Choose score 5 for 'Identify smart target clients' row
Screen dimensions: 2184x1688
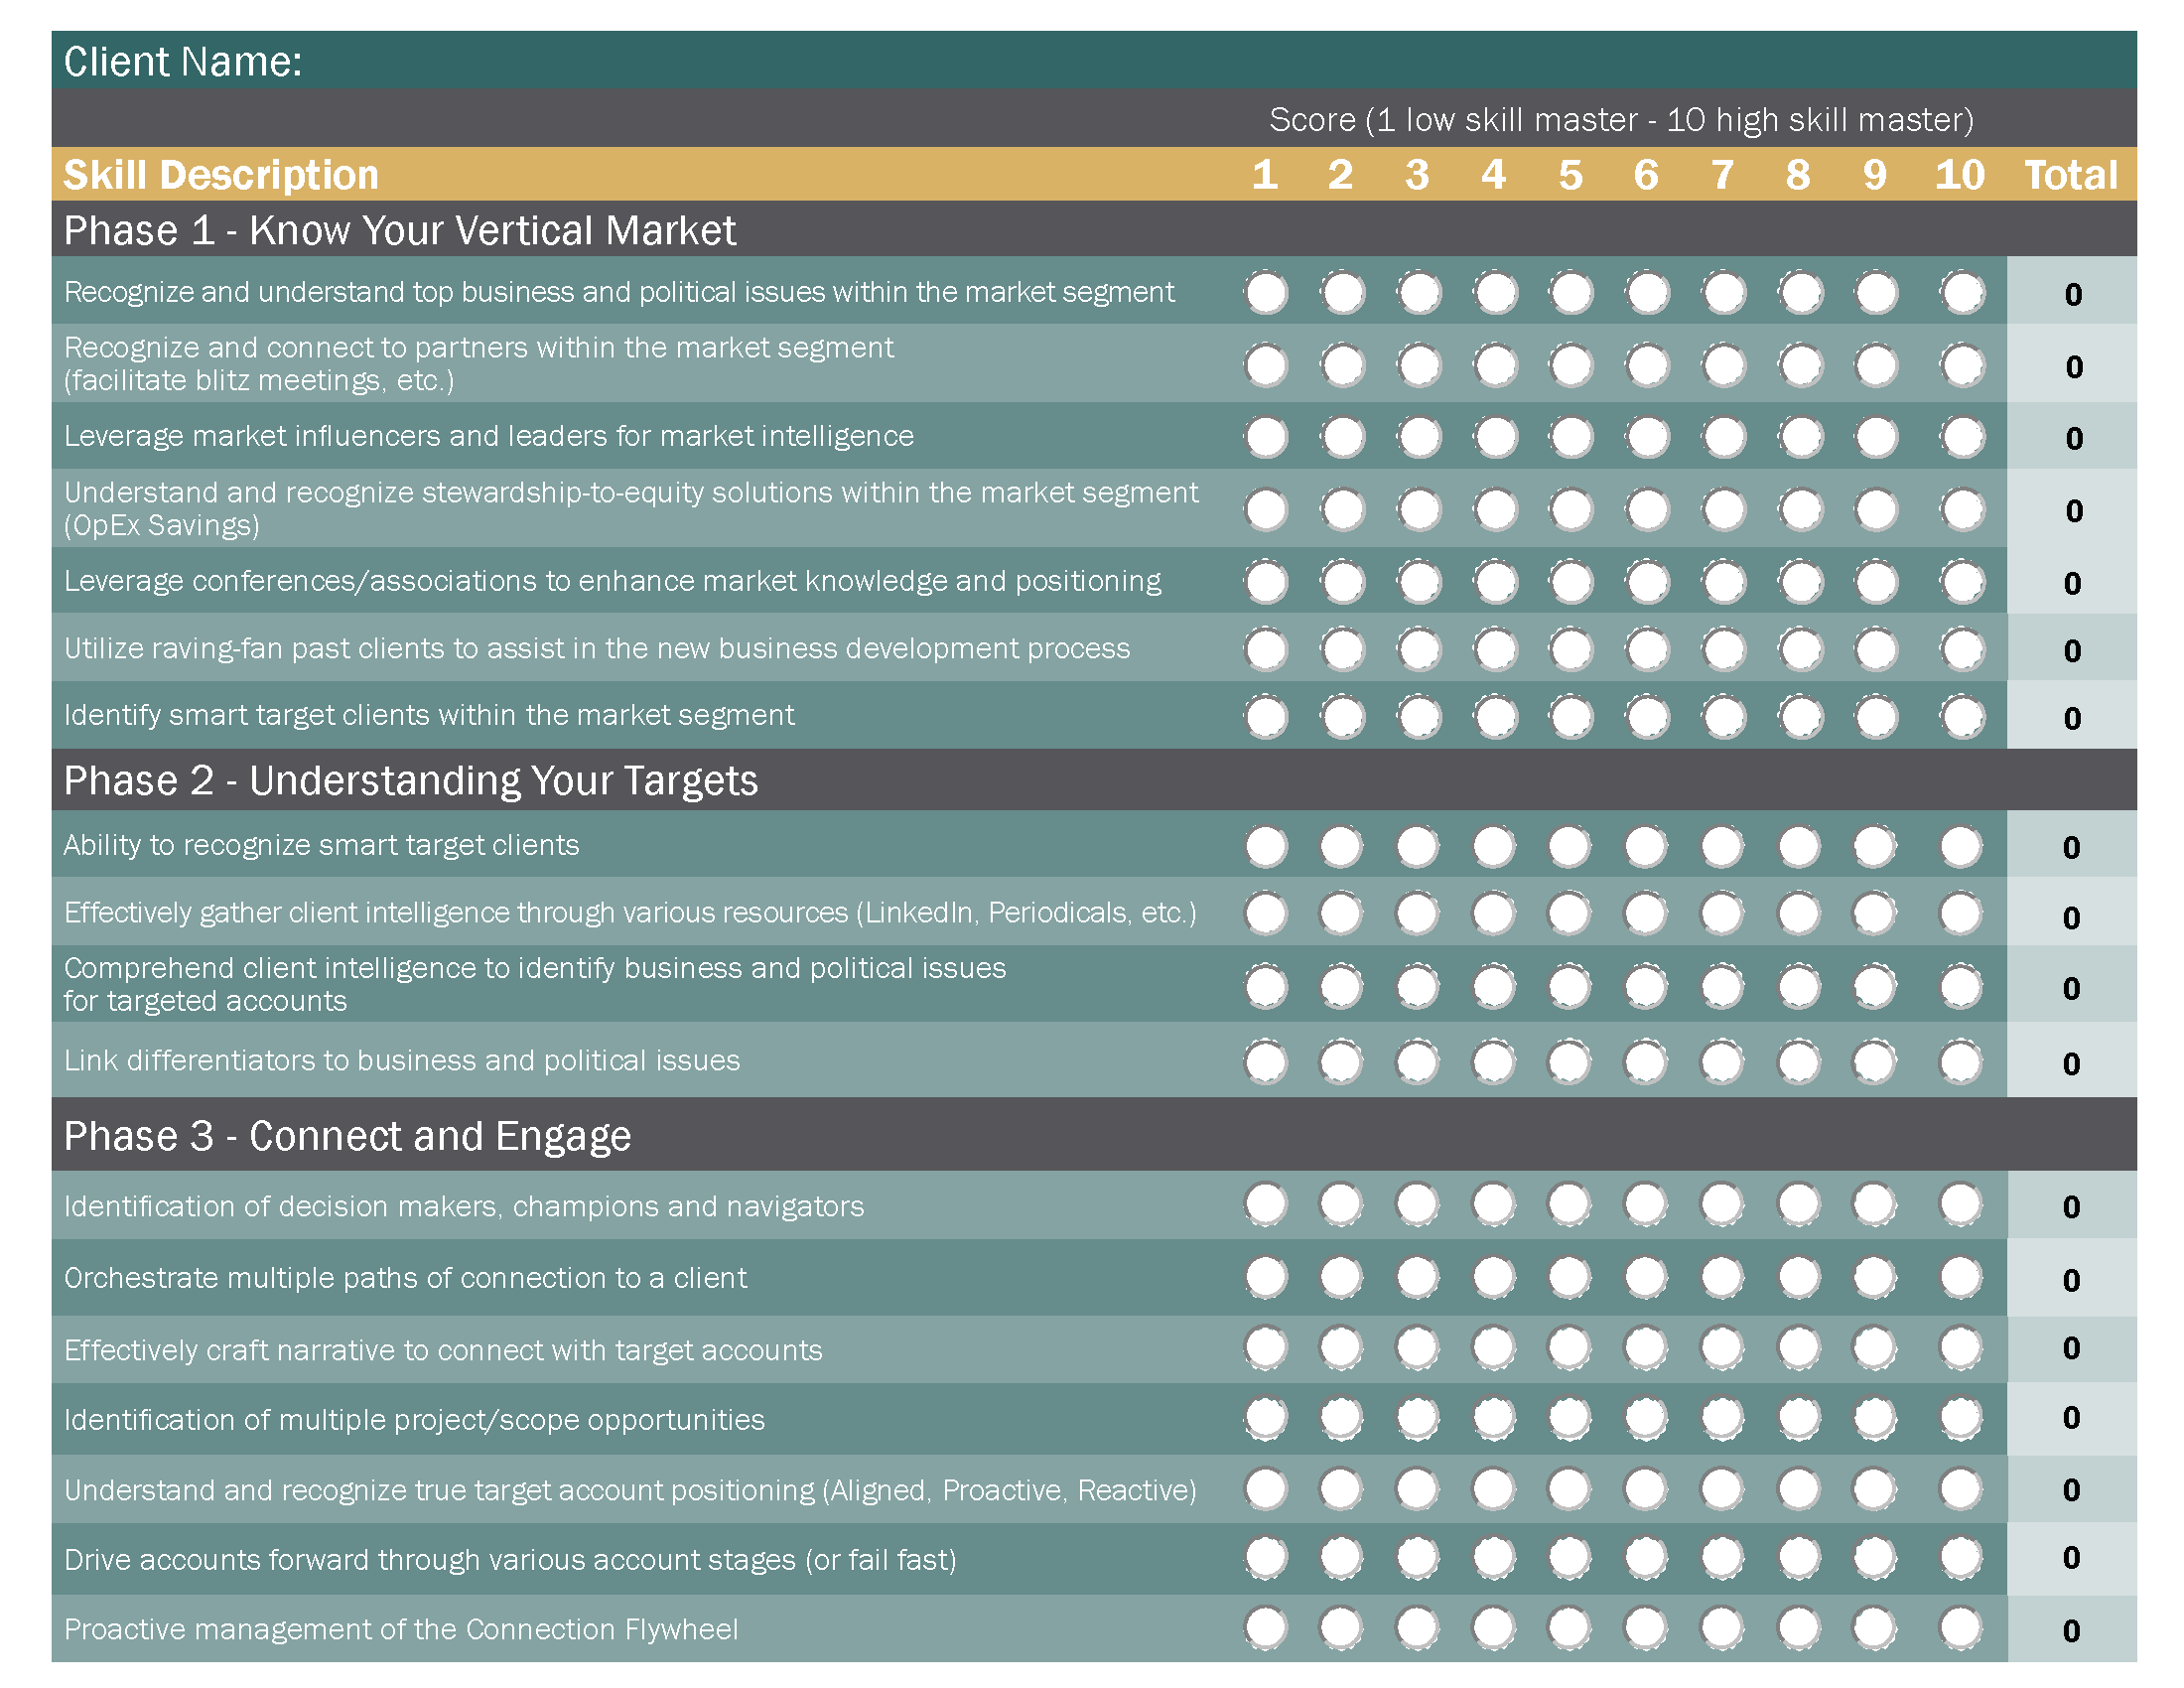coord(1571,717)
